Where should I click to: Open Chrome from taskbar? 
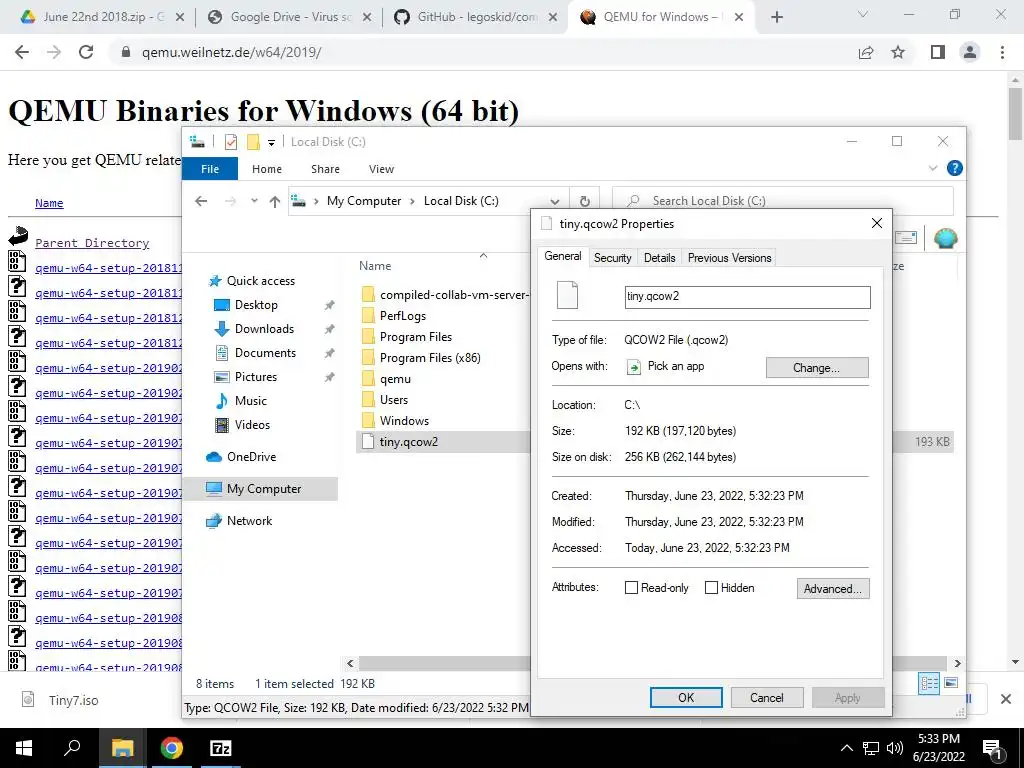[172, 748]
